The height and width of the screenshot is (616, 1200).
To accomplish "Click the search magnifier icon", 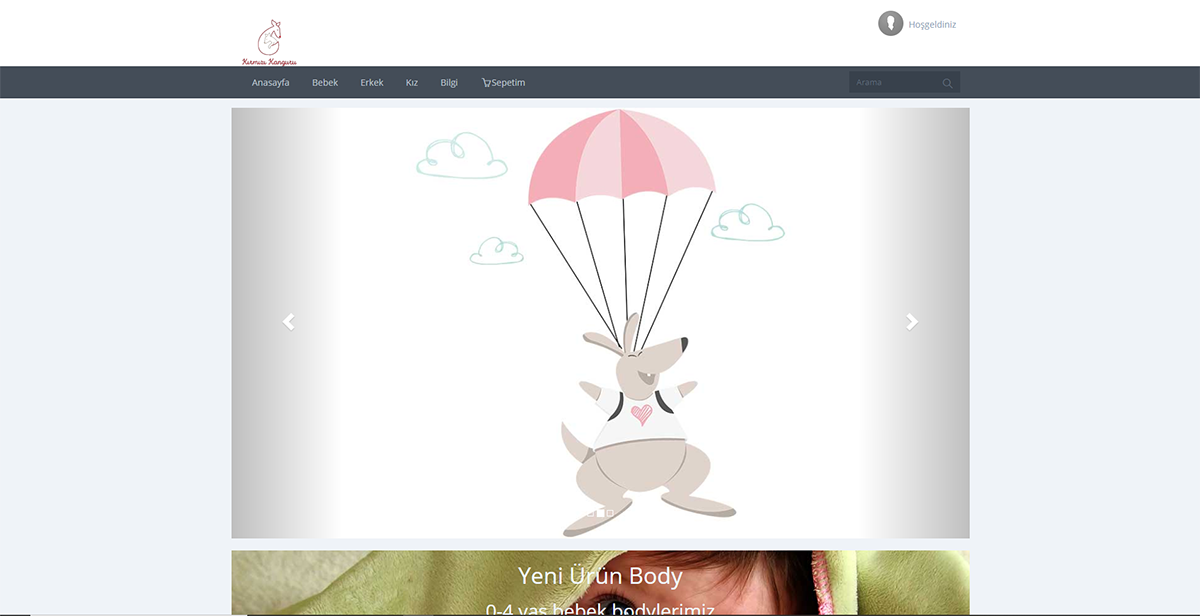I will (947, 83).
